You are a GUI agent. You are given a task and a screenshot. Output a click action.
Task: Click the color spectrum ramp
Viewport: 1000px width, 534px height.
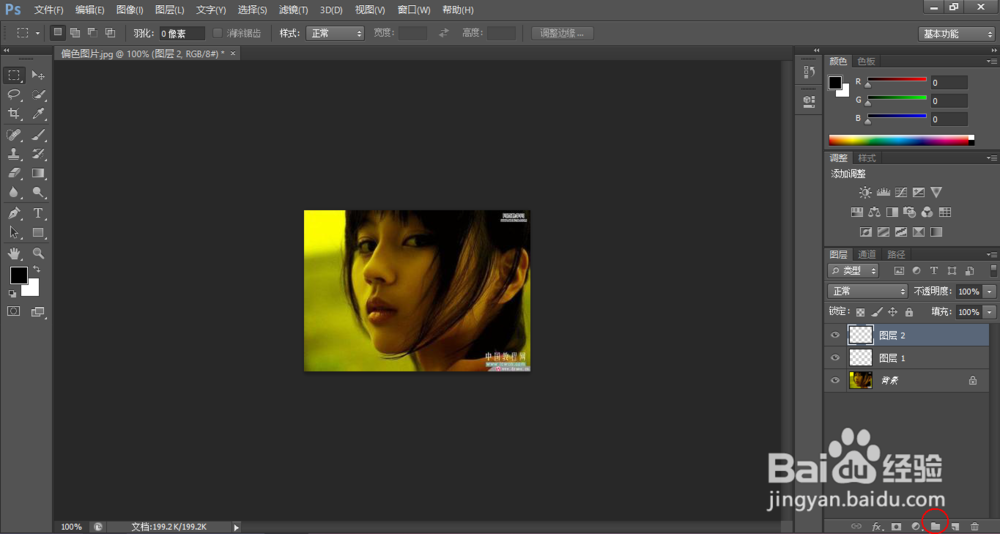(901, 140)
